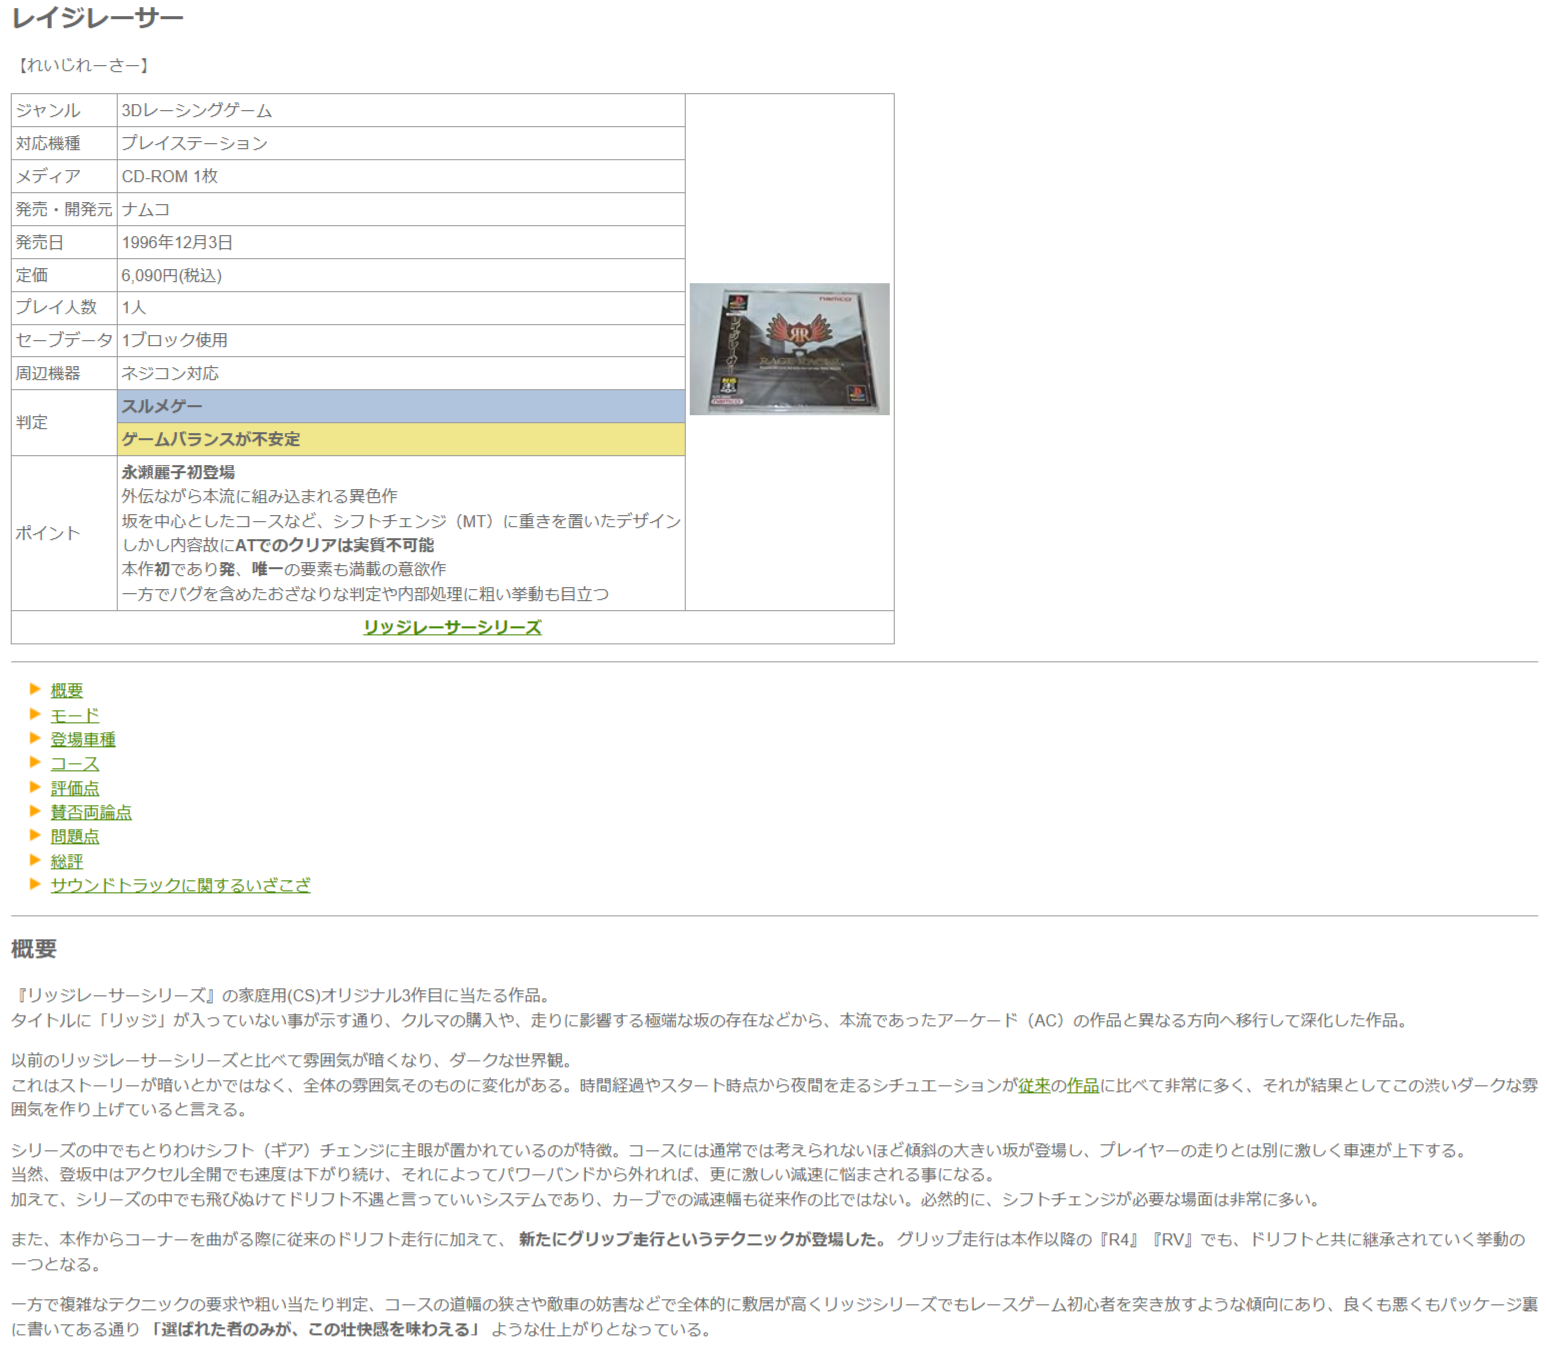The width and height of the screenshot is (1546, 1352).
Task: Follow the 作品 link in the overview text
Action: tap(1083, 1085)
